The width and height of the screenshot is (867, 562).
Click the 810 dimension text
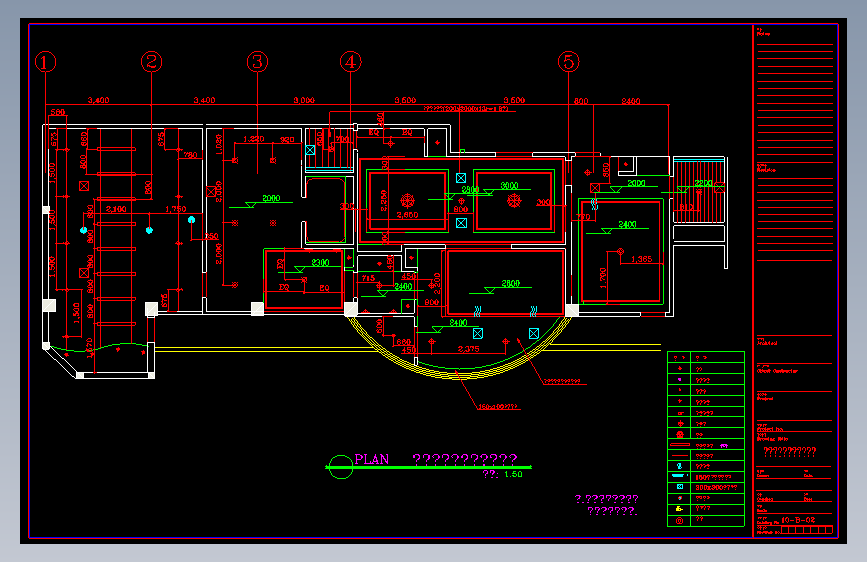click(x=687, y=207)
